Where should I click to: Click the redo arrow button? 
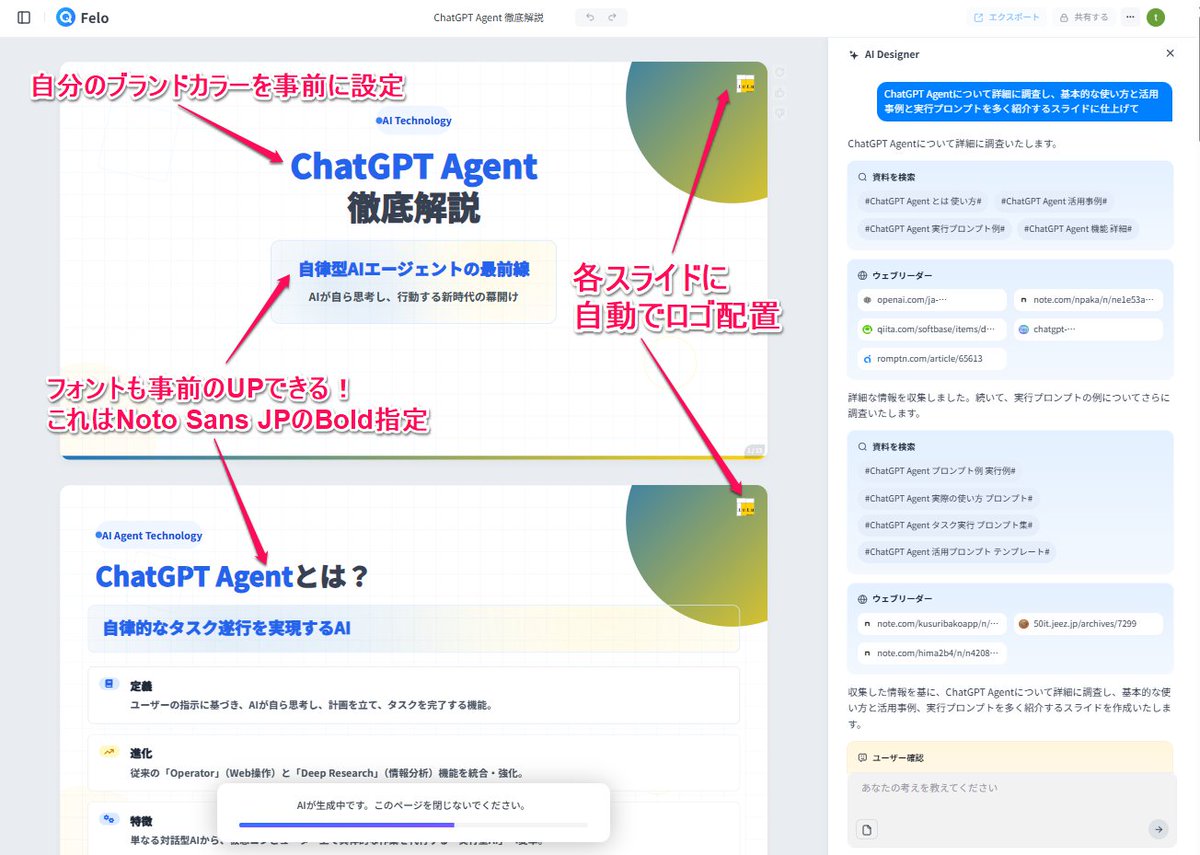click(613, 17)
